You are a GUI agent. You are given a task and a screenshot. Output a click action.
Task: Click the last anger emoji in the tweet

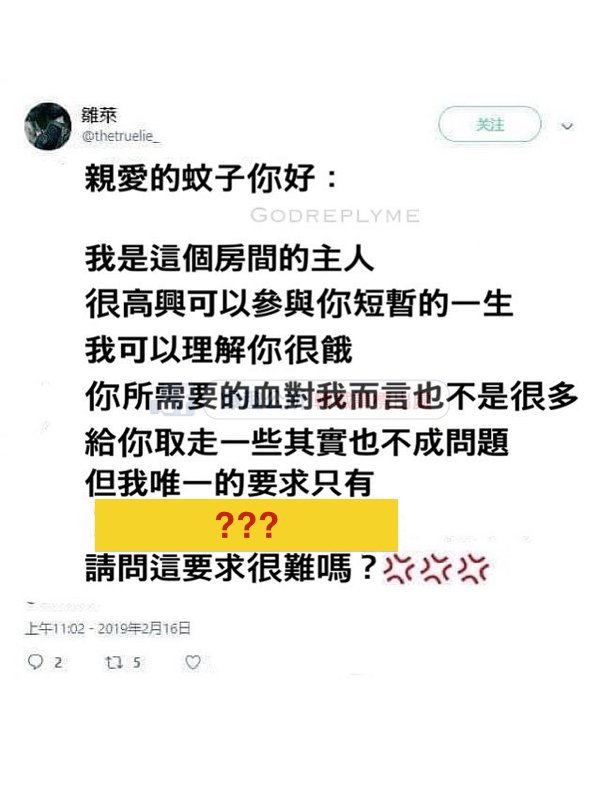[x=474, y=568]
